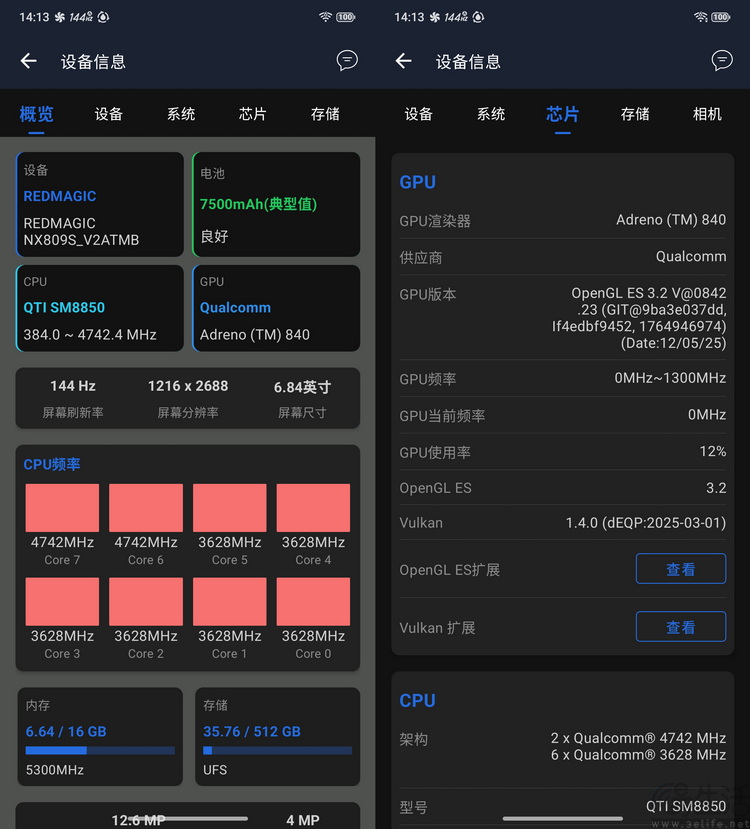Tap Core 4 frequency block
Viewport: 750px width, 829px height.
pyautogui.click(x=313, y=508)
